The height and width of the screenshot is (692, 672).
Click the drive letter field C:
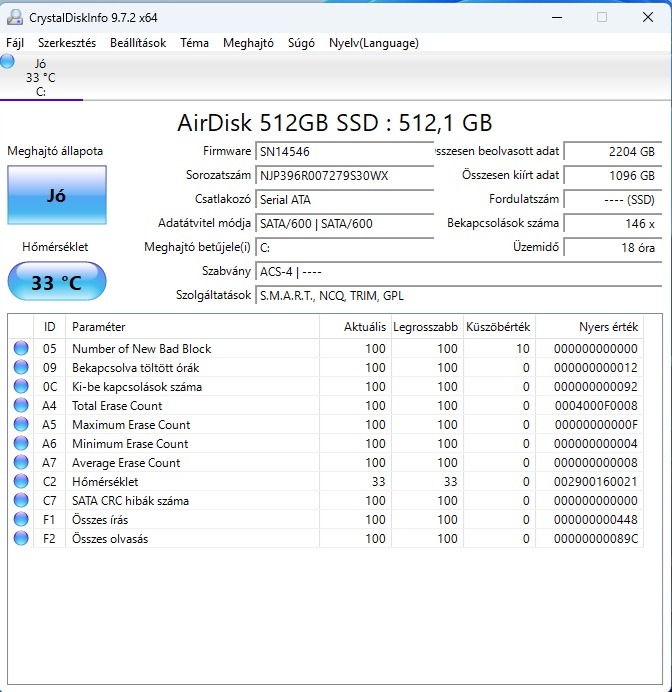(x=345, y=248)
